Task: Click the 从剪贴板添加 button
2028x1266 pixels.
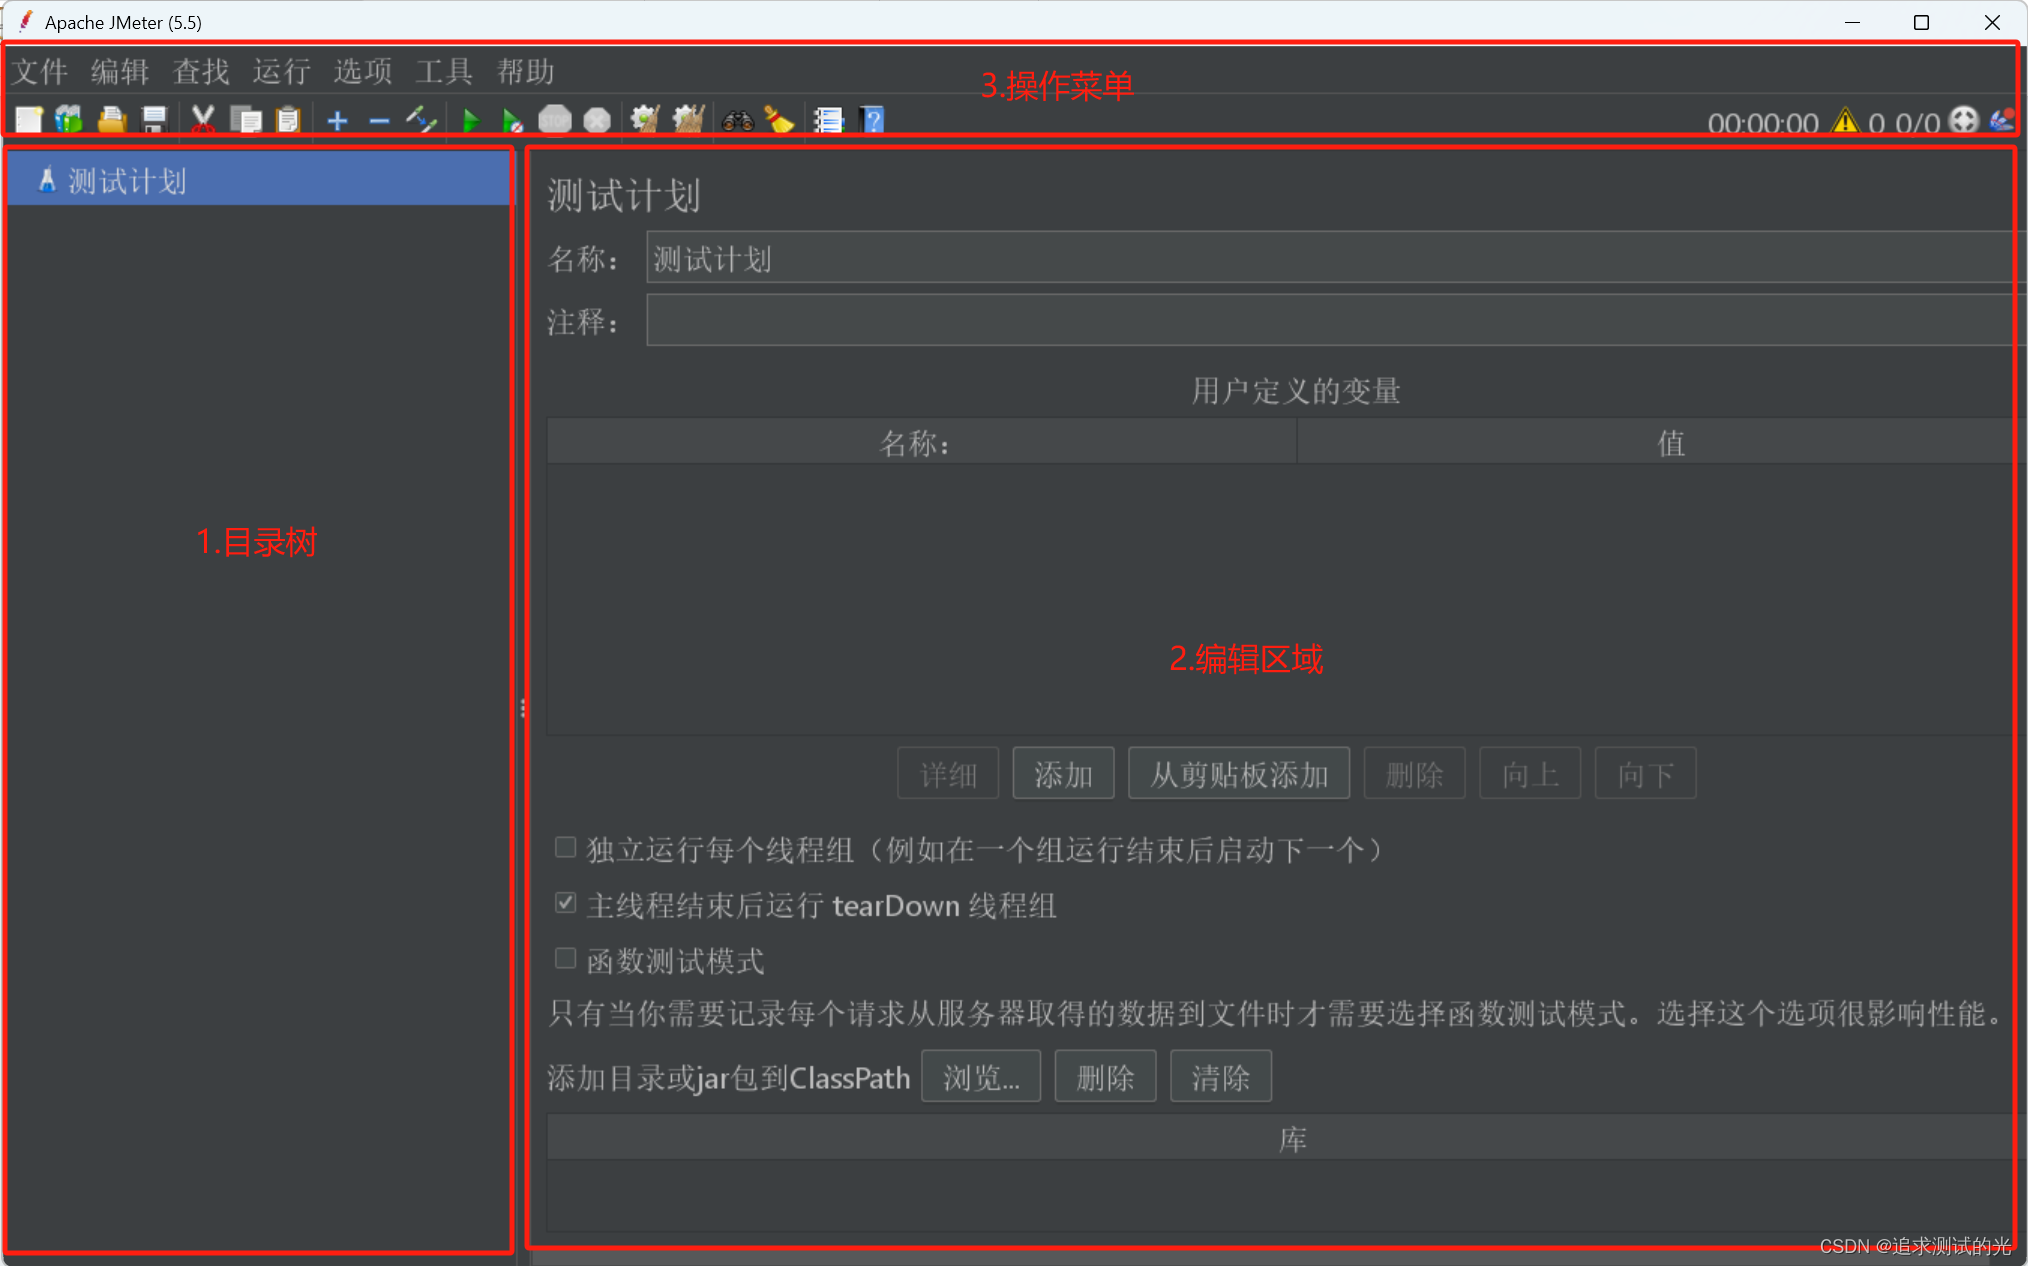Action: click(1239, 773)
